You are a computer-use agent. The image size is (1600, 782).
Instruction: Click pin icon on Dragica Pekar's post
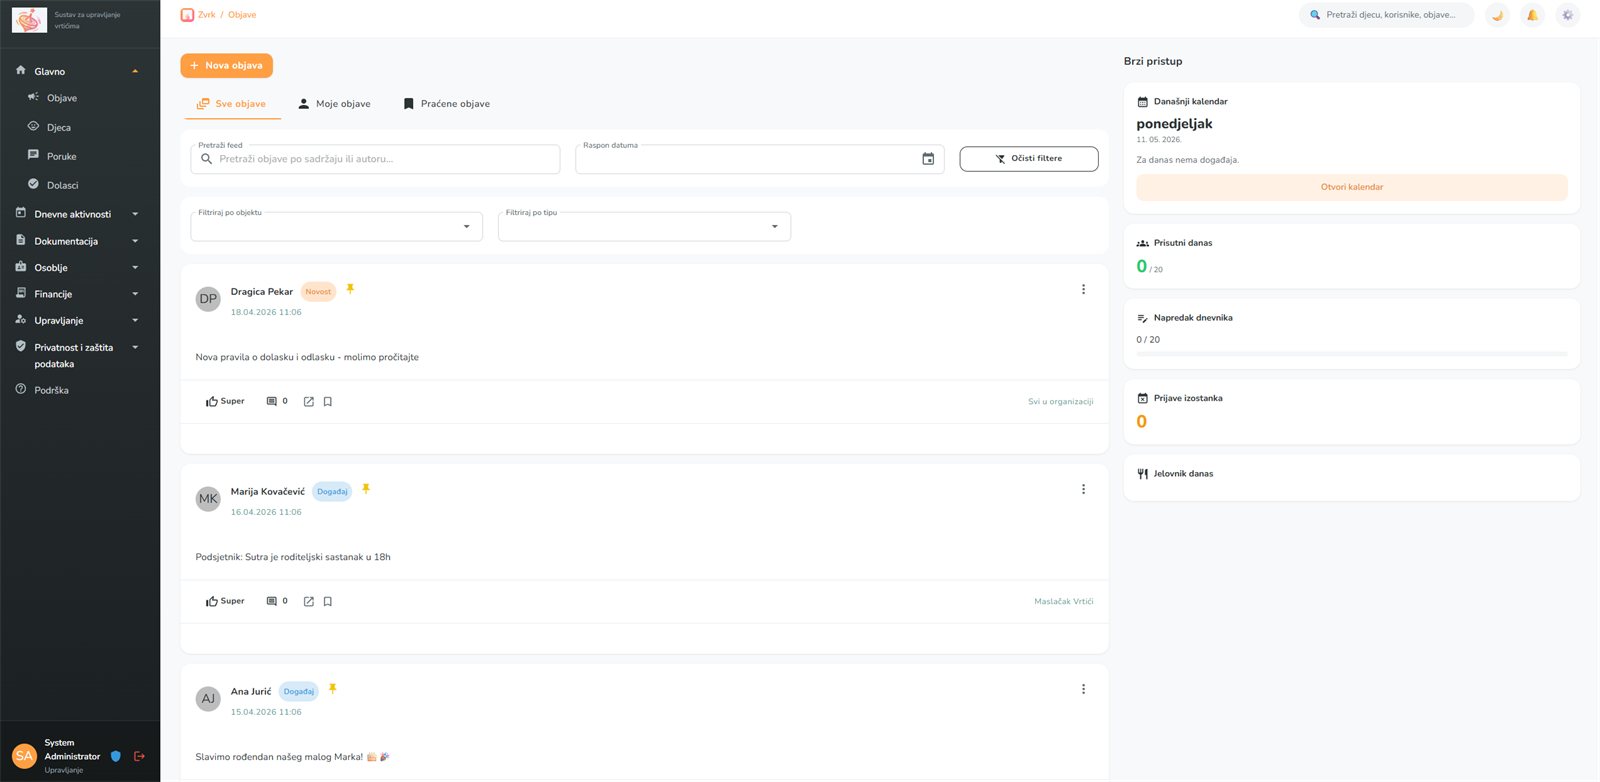coord(350,289)
